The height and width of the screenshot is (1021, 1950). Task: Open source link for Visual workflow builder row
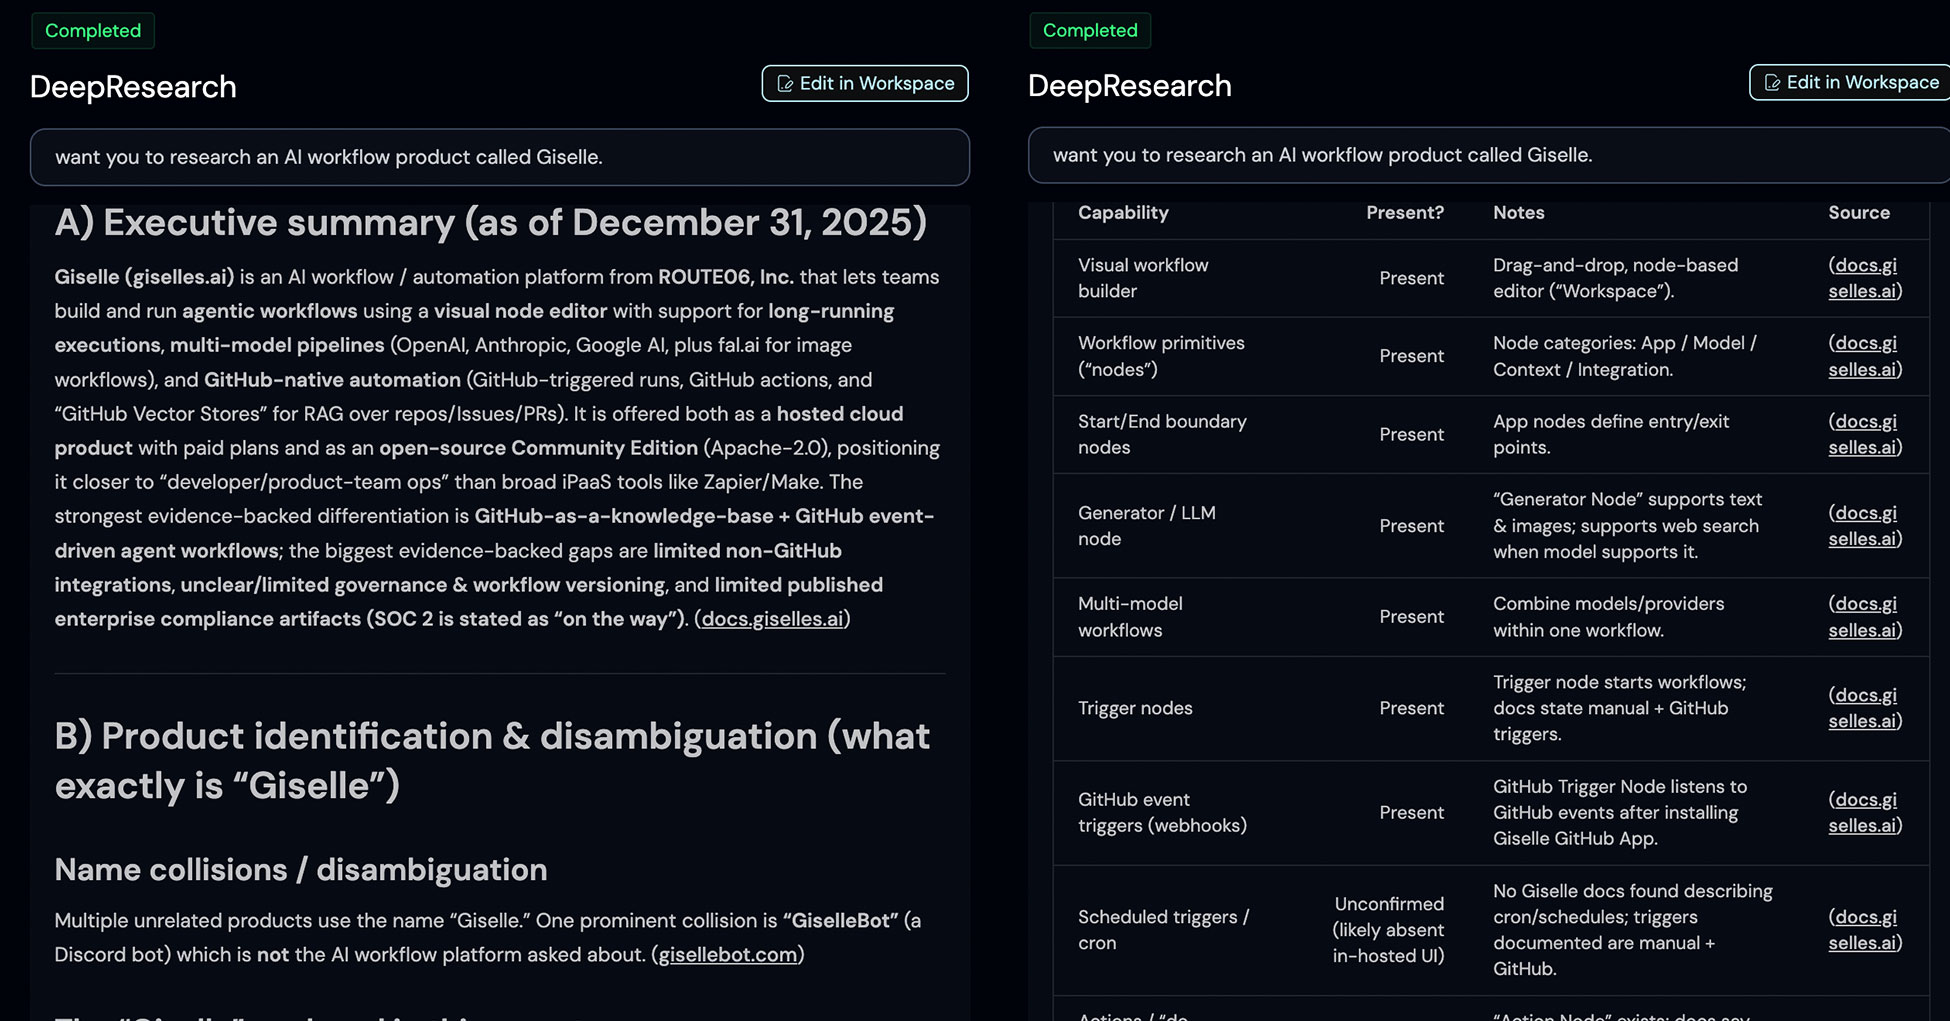(x=1864, y=278)
